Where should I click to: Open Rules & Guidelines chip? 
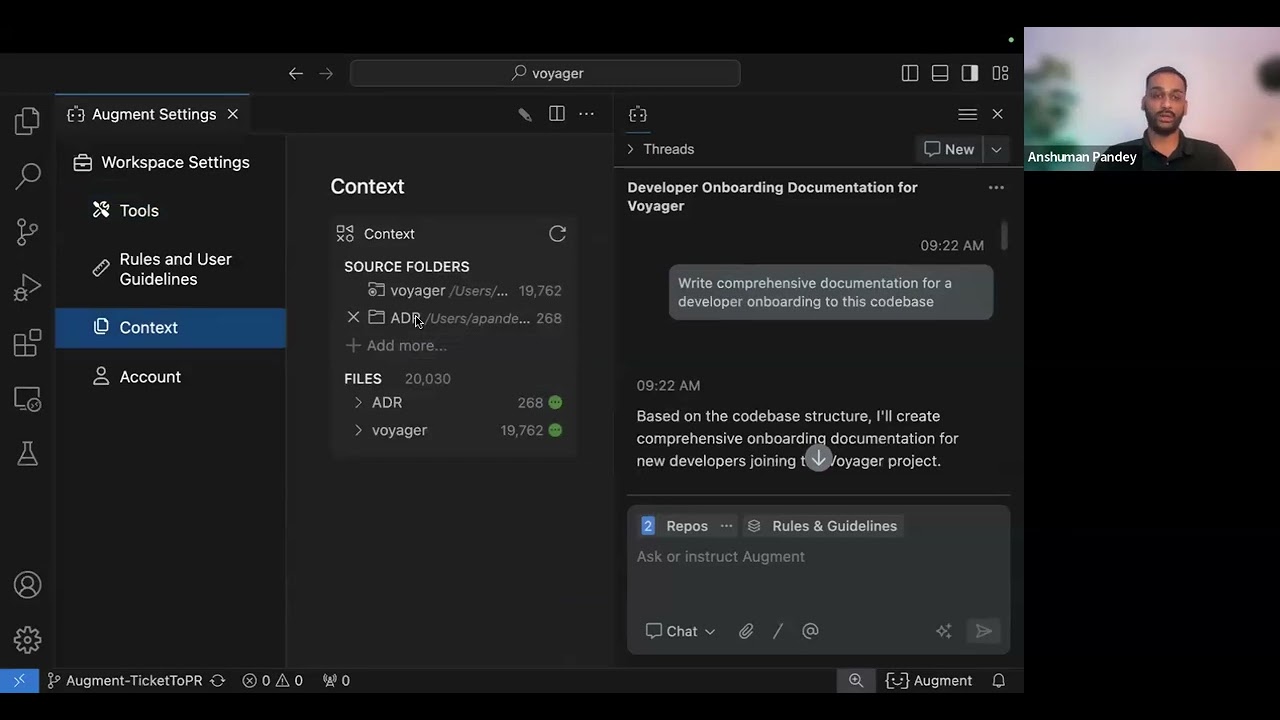(x=823, y=526)
